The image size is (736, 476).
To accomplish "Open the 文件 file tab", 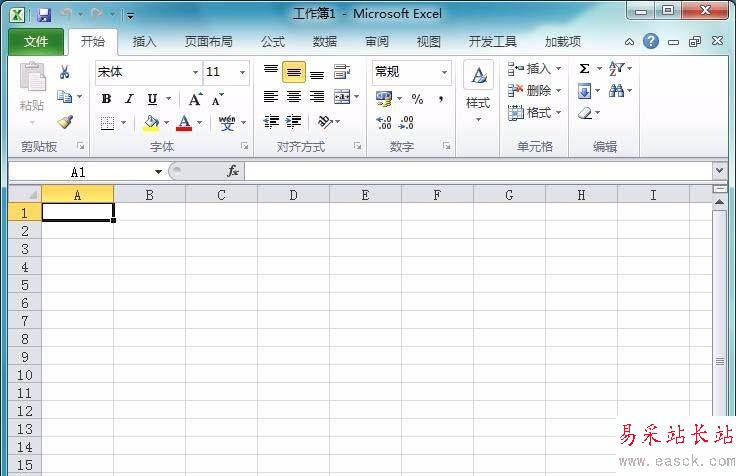I will coord(36,42).
